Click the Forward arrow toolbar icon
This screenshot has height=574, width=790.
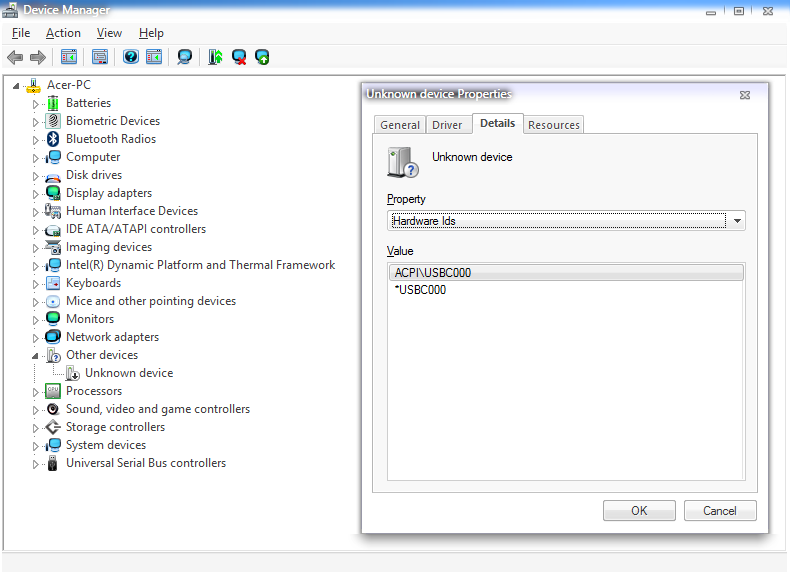(x=38, y=57)
